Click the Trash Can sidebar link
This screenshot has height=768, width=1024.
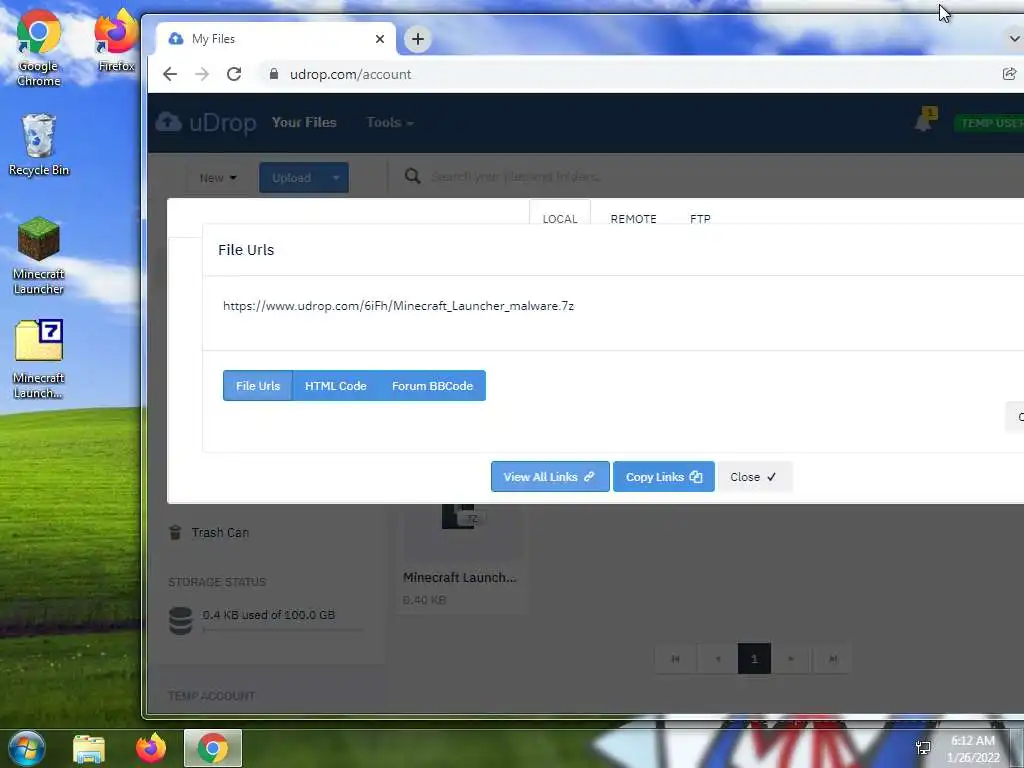coord(220,532)
